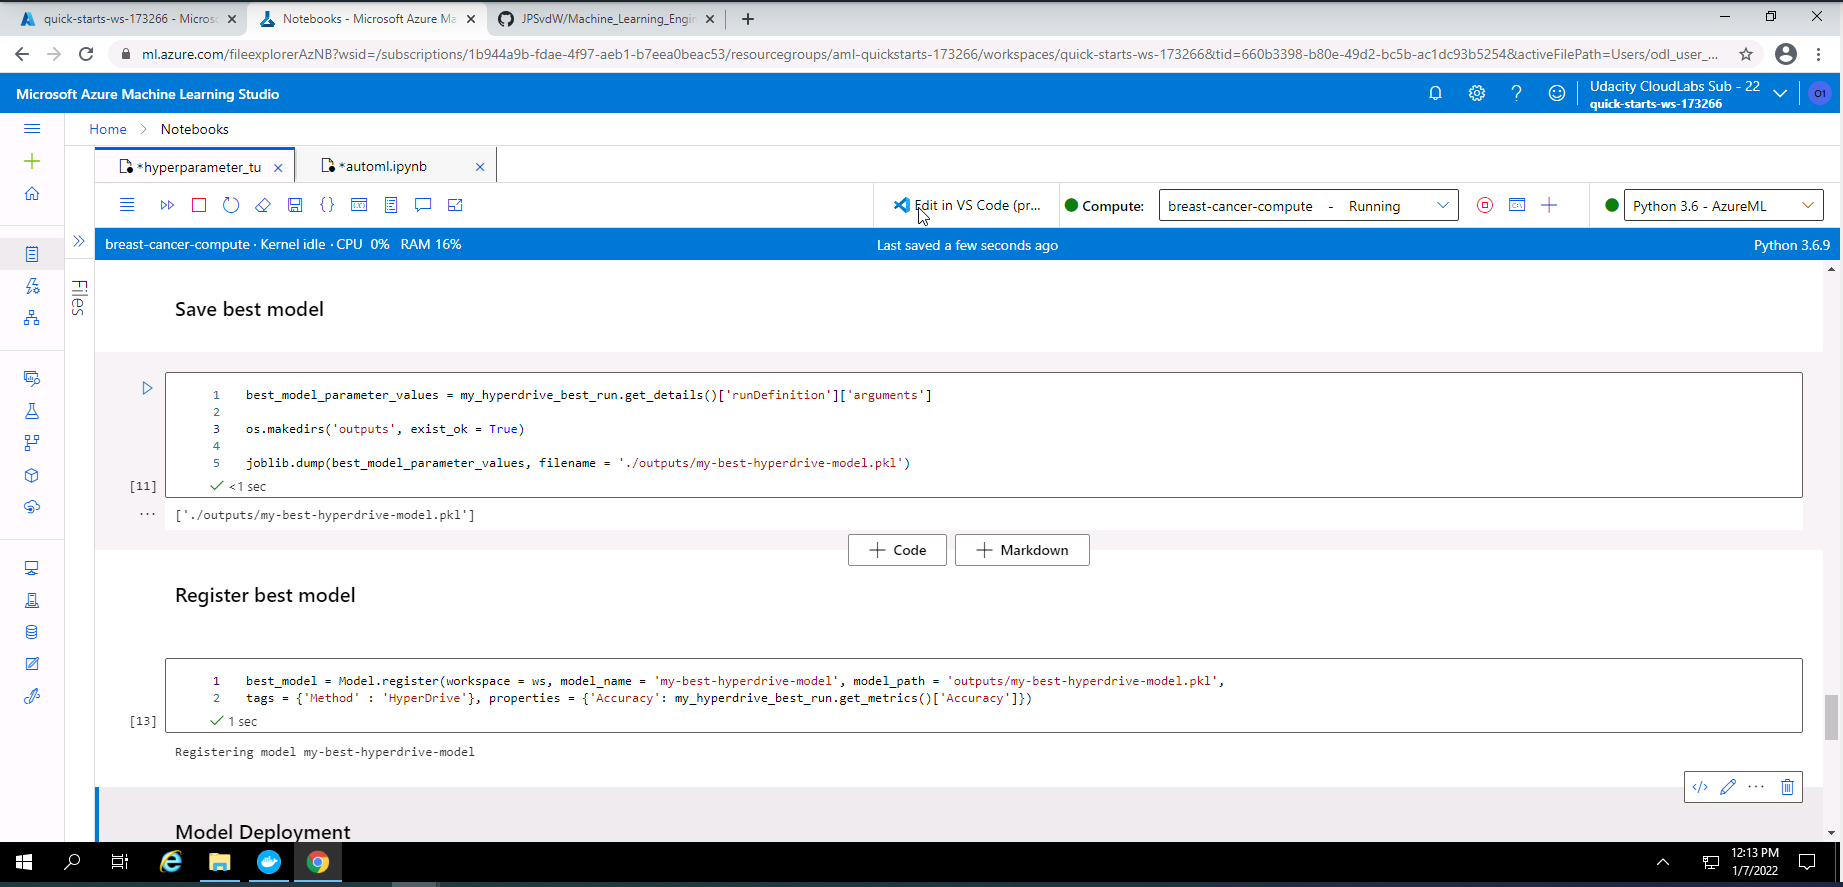This screenshot has height=887, width=1843.
Task: Expand Udacity CloudLabs workspace switcher chevron
Action: click(x=1780, y=94)
